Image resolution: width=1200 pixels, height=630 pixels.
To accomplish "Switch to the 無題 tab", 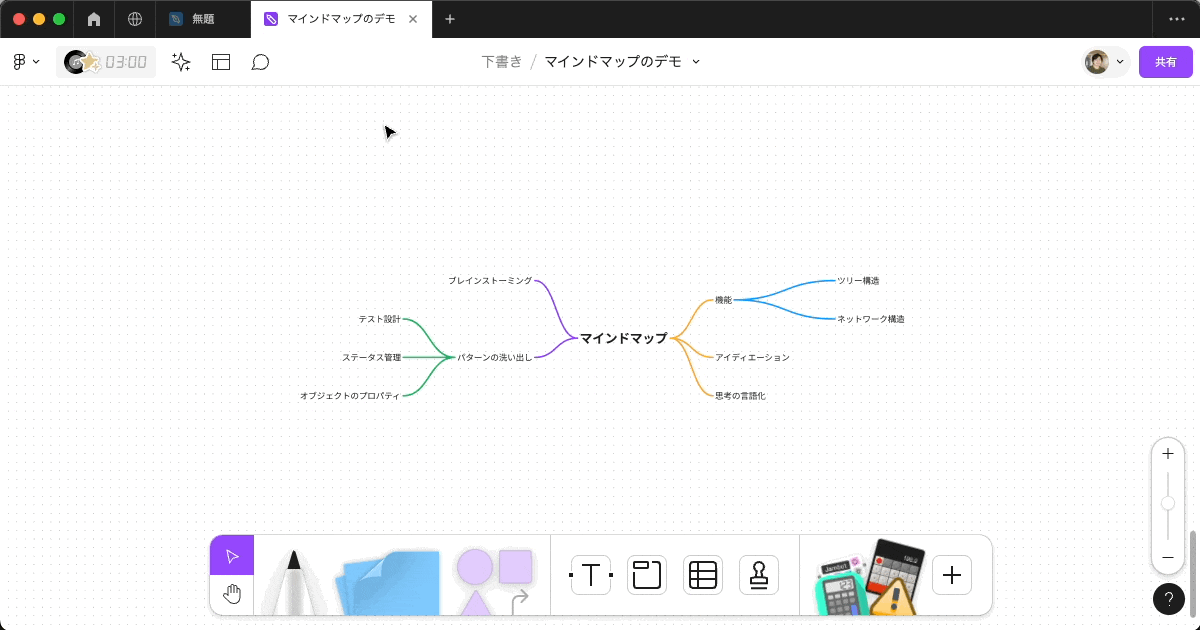I will pos(203,18).
